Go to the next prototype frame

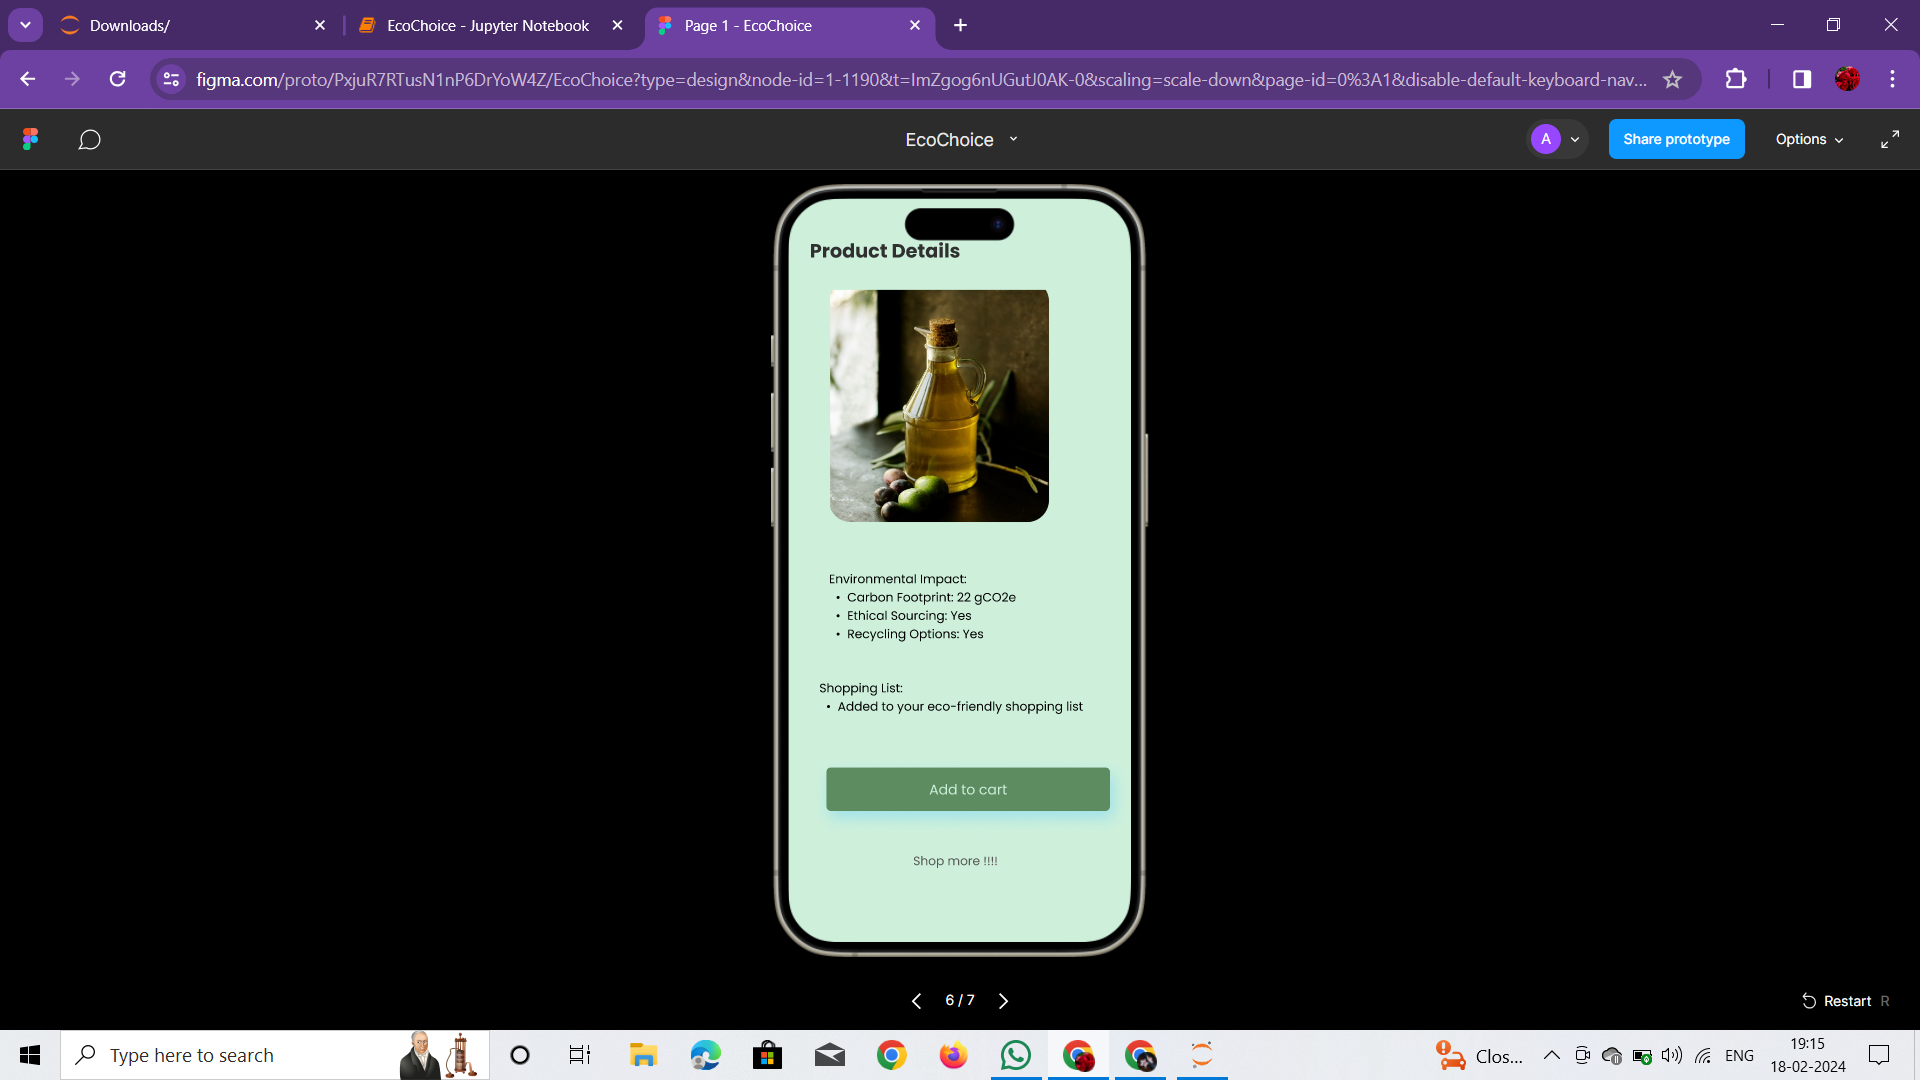(1003, 1001)
